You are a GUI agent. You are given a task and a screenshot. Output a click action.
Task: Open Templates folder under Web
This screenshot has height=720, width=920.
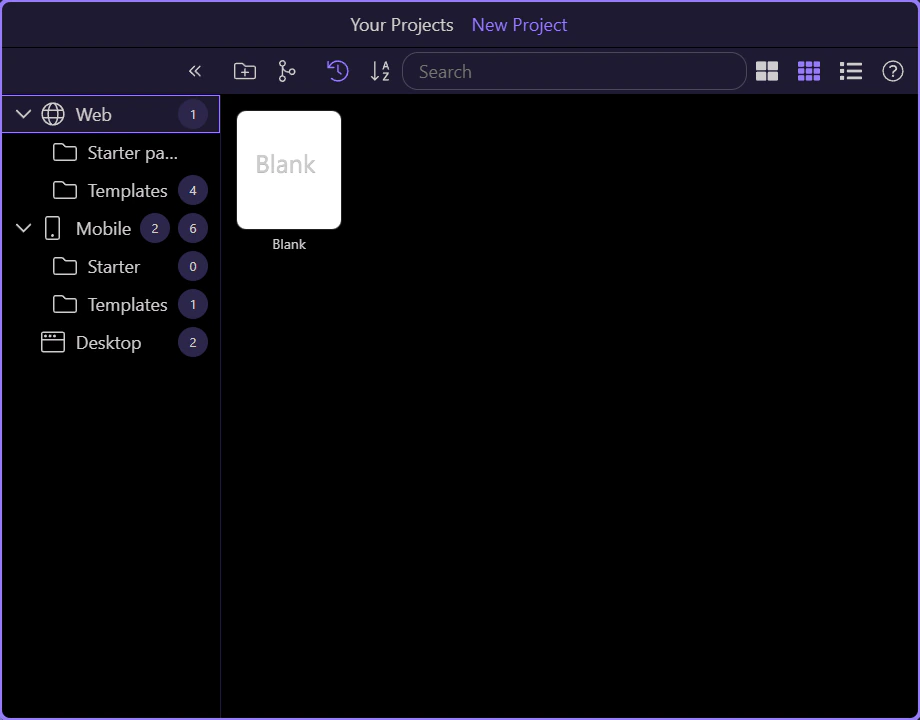coord(127,191)
